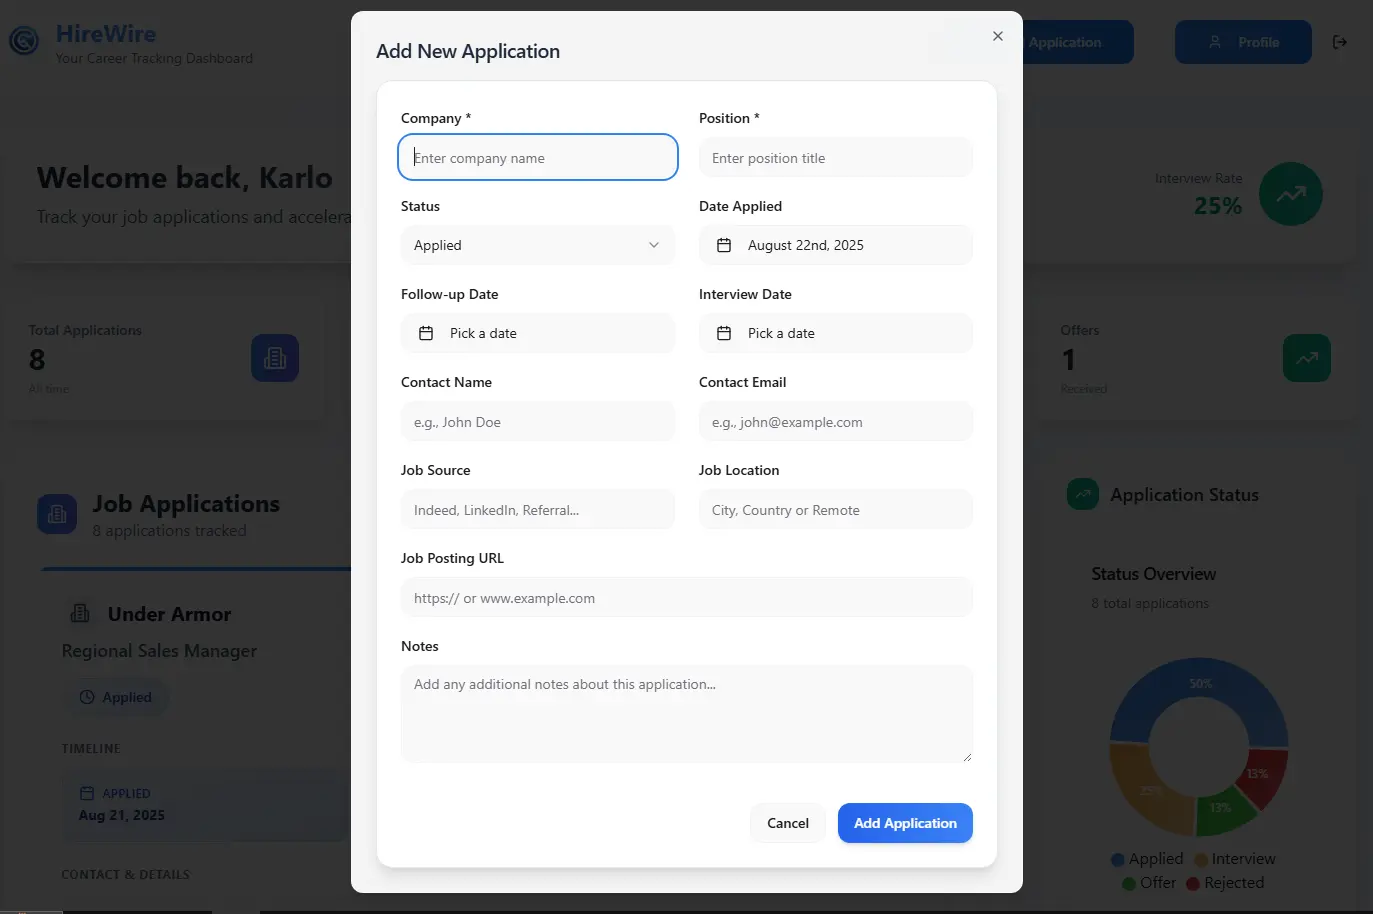
Task: Click the green 13% donut segment
Action: tap(1223, 810)
